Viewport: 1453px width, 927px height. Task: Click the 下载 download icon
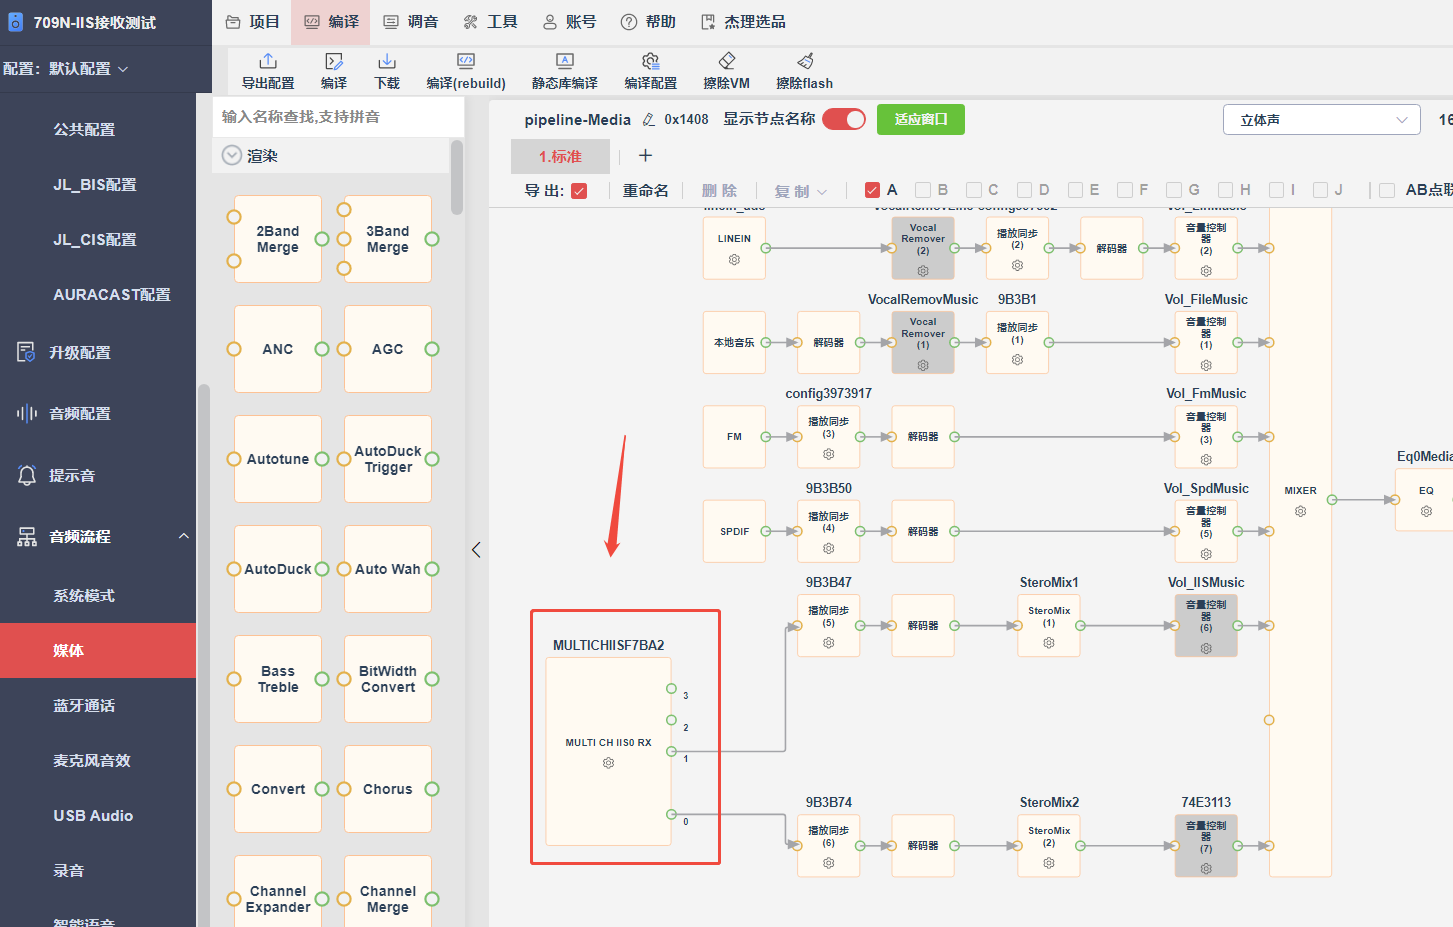click(387, 61)
